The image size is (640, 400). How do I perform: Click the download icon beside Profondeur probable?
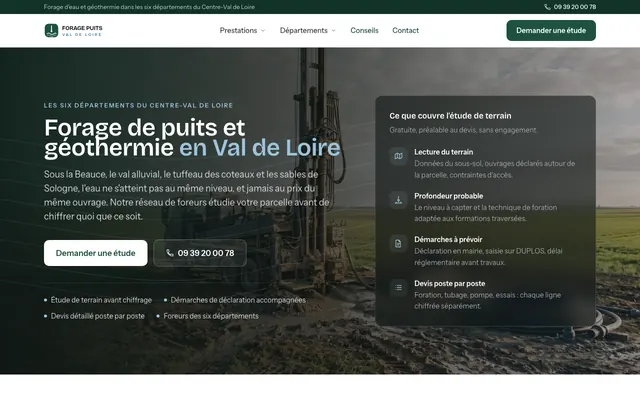tap(398, 200)
